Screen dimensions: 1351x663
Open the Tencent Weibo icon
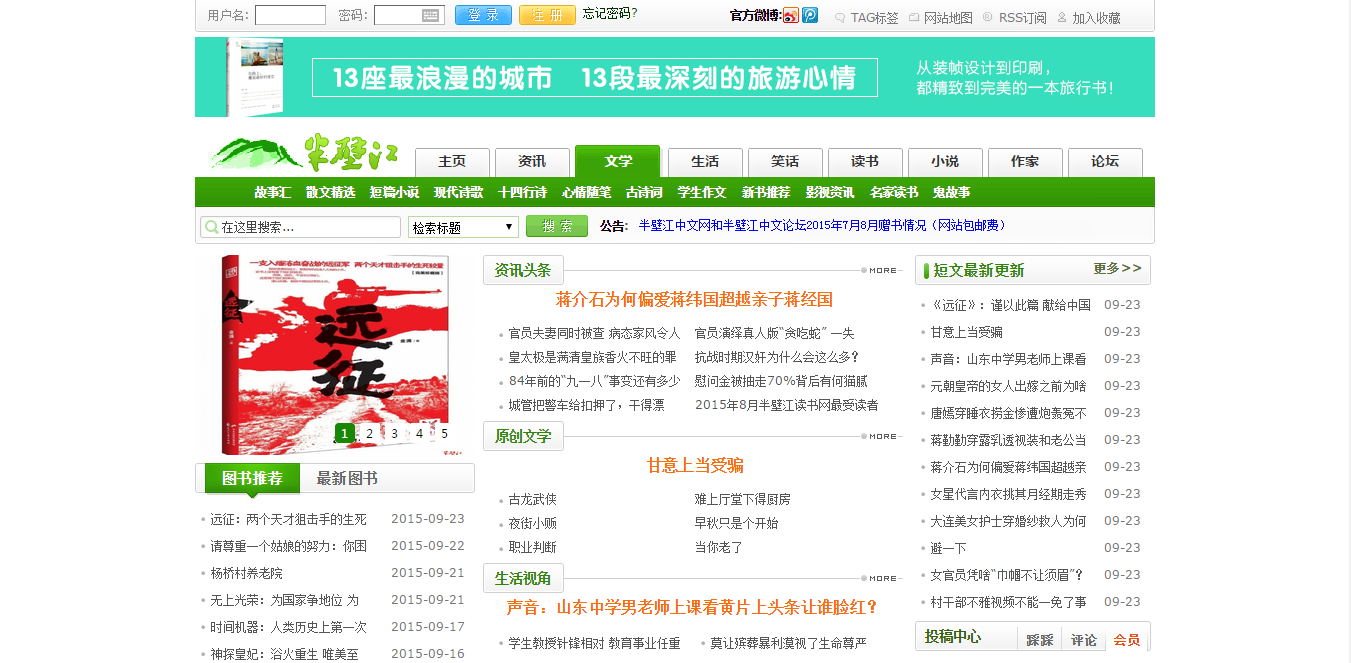pyautogui.click(x=810, y=16)
